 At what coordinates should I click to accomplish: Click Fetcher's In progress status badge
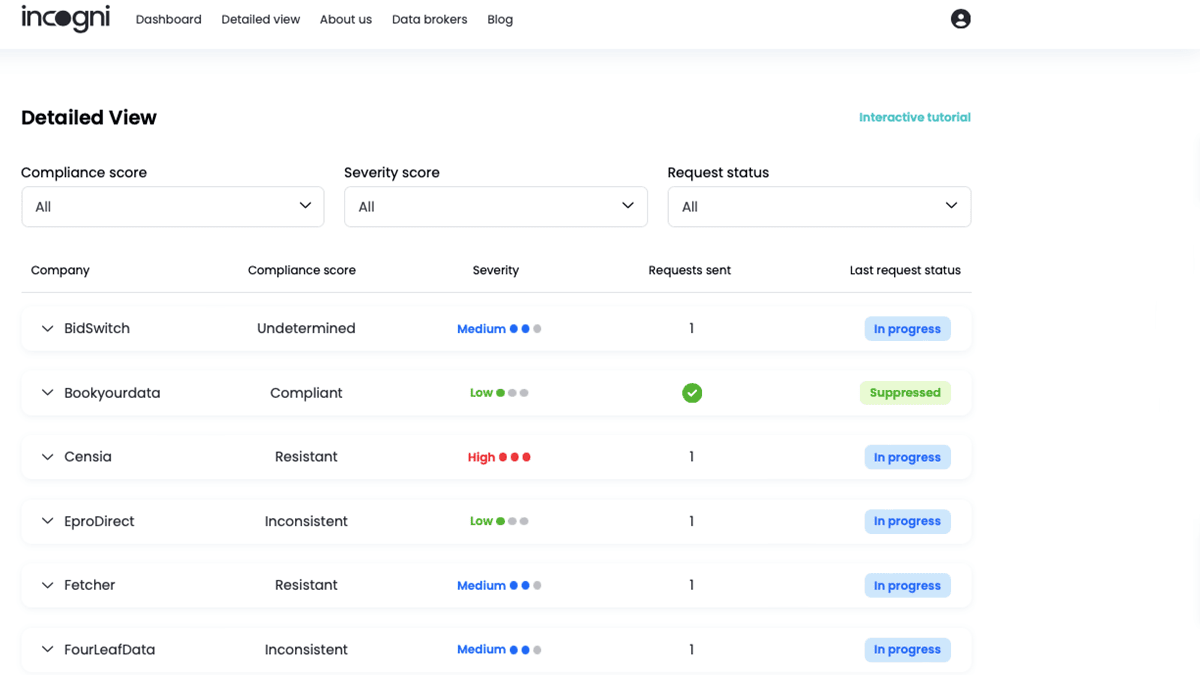point(907,586)
